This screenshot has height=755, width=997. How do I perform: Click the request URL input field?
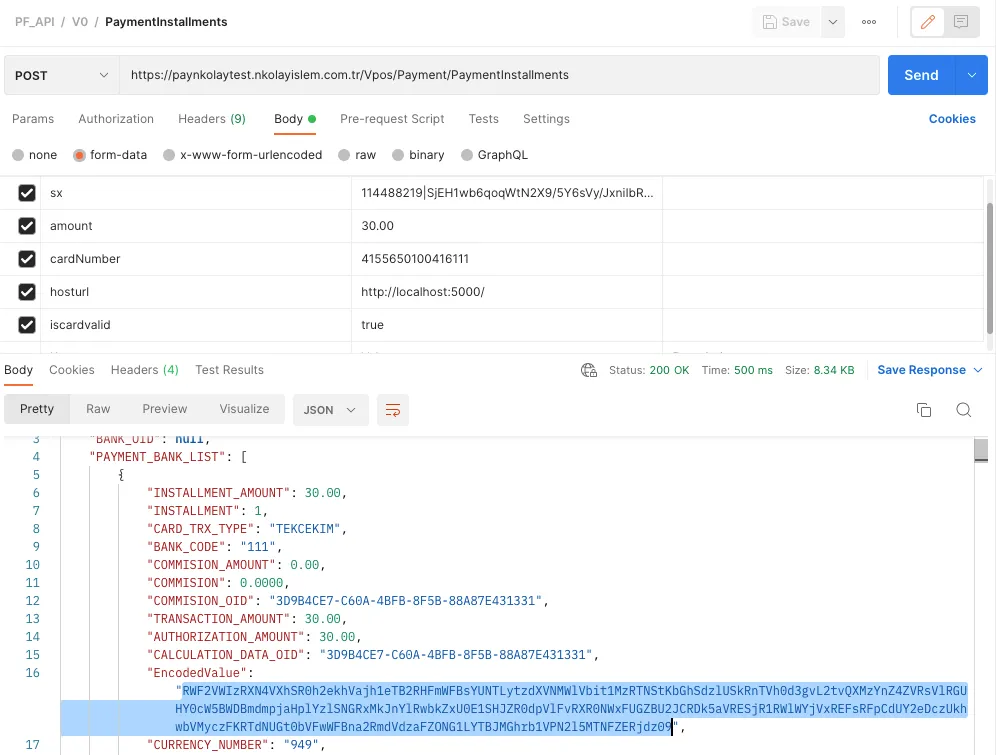pyautogui.click(x=500, y=75)
